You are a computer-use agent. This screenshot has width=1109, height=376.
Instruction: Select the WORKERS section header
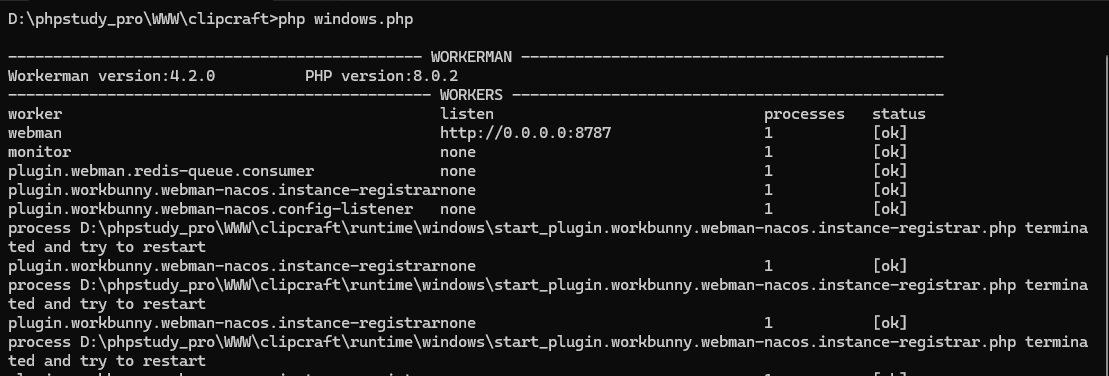coord(471,95)
